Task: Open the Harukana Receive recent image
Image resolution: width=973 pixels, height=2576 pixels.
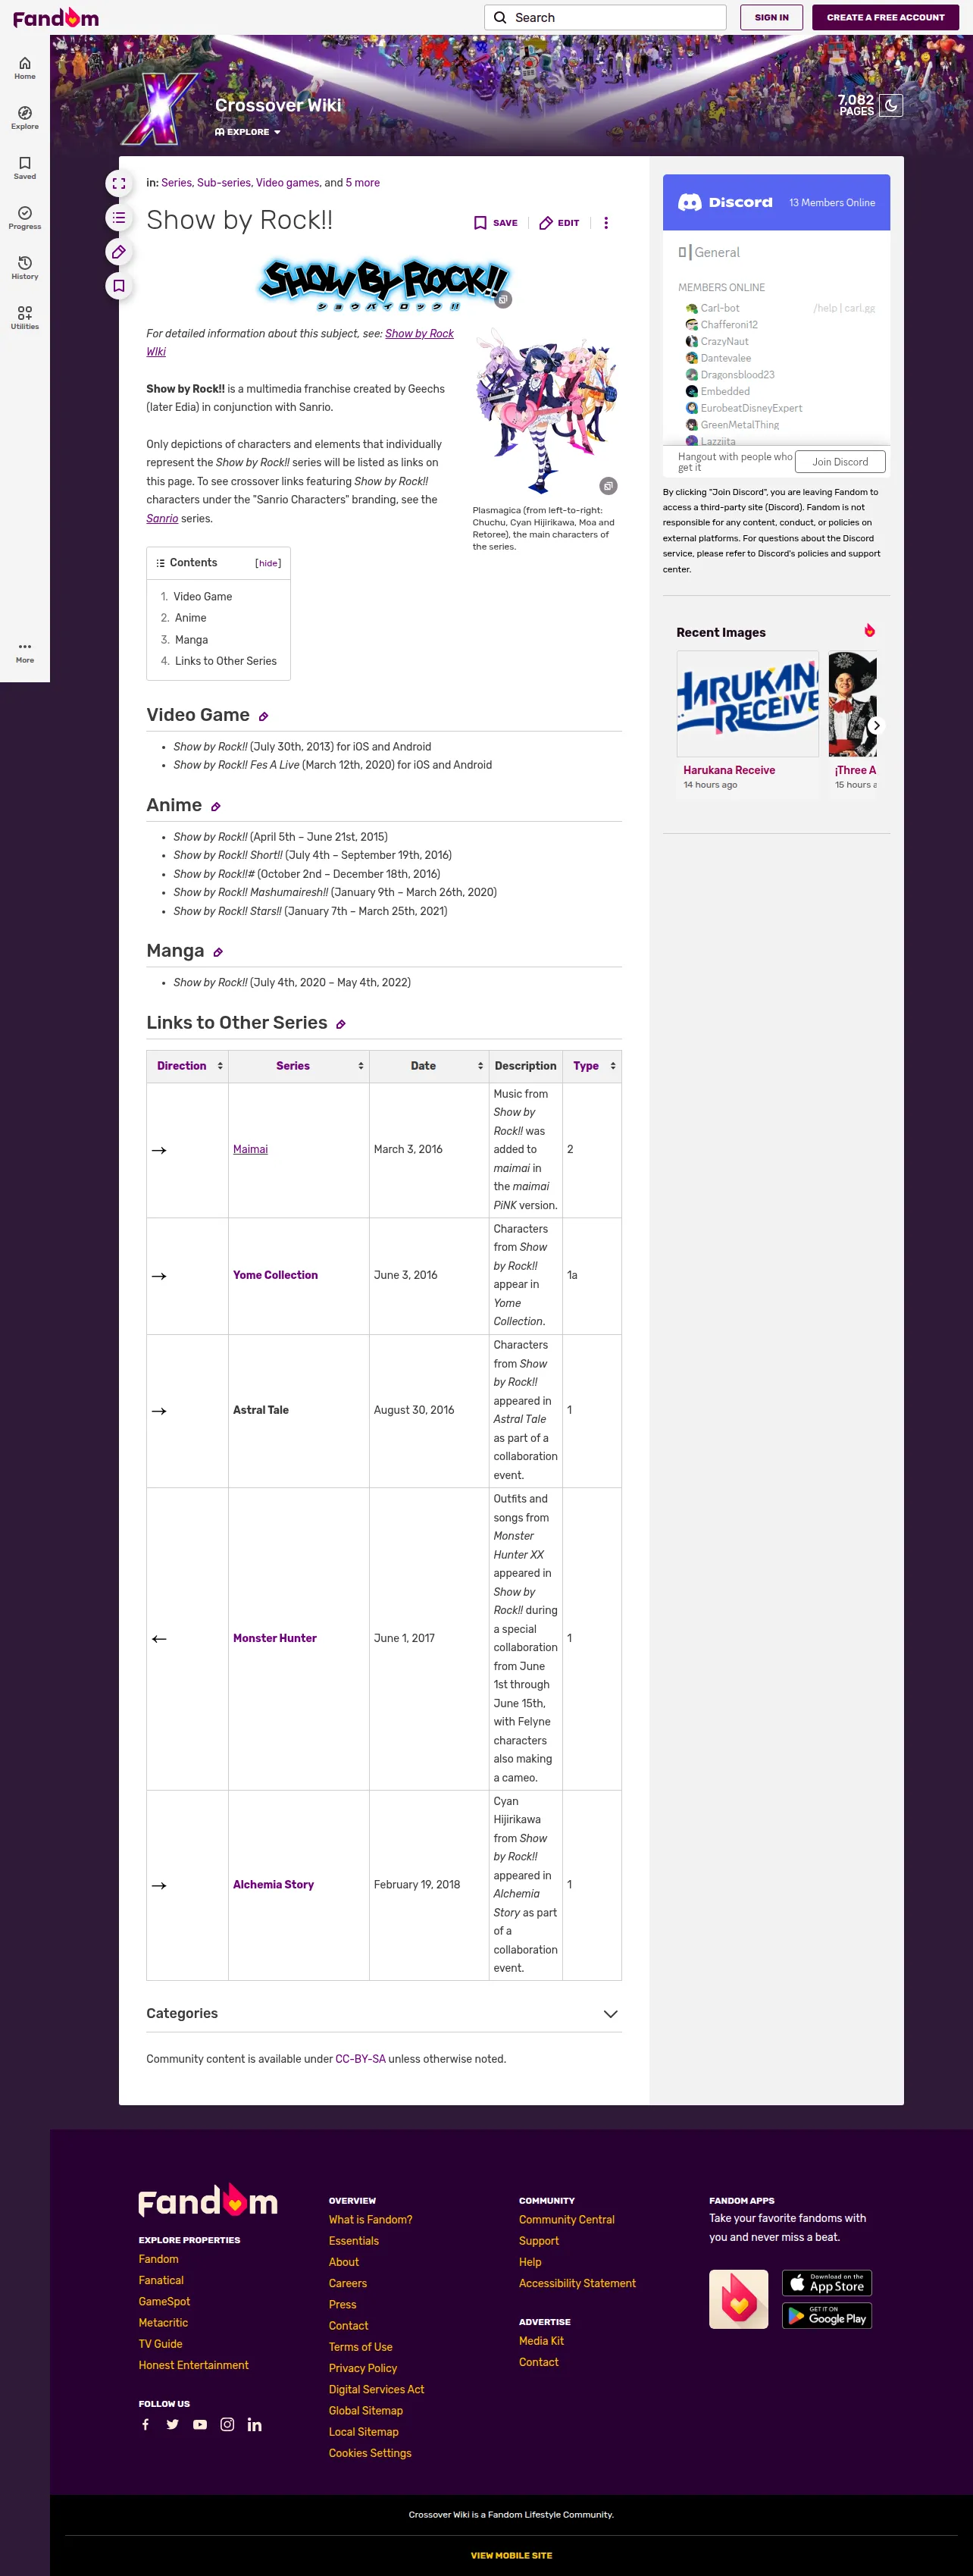Action: [x=748, y=704]
